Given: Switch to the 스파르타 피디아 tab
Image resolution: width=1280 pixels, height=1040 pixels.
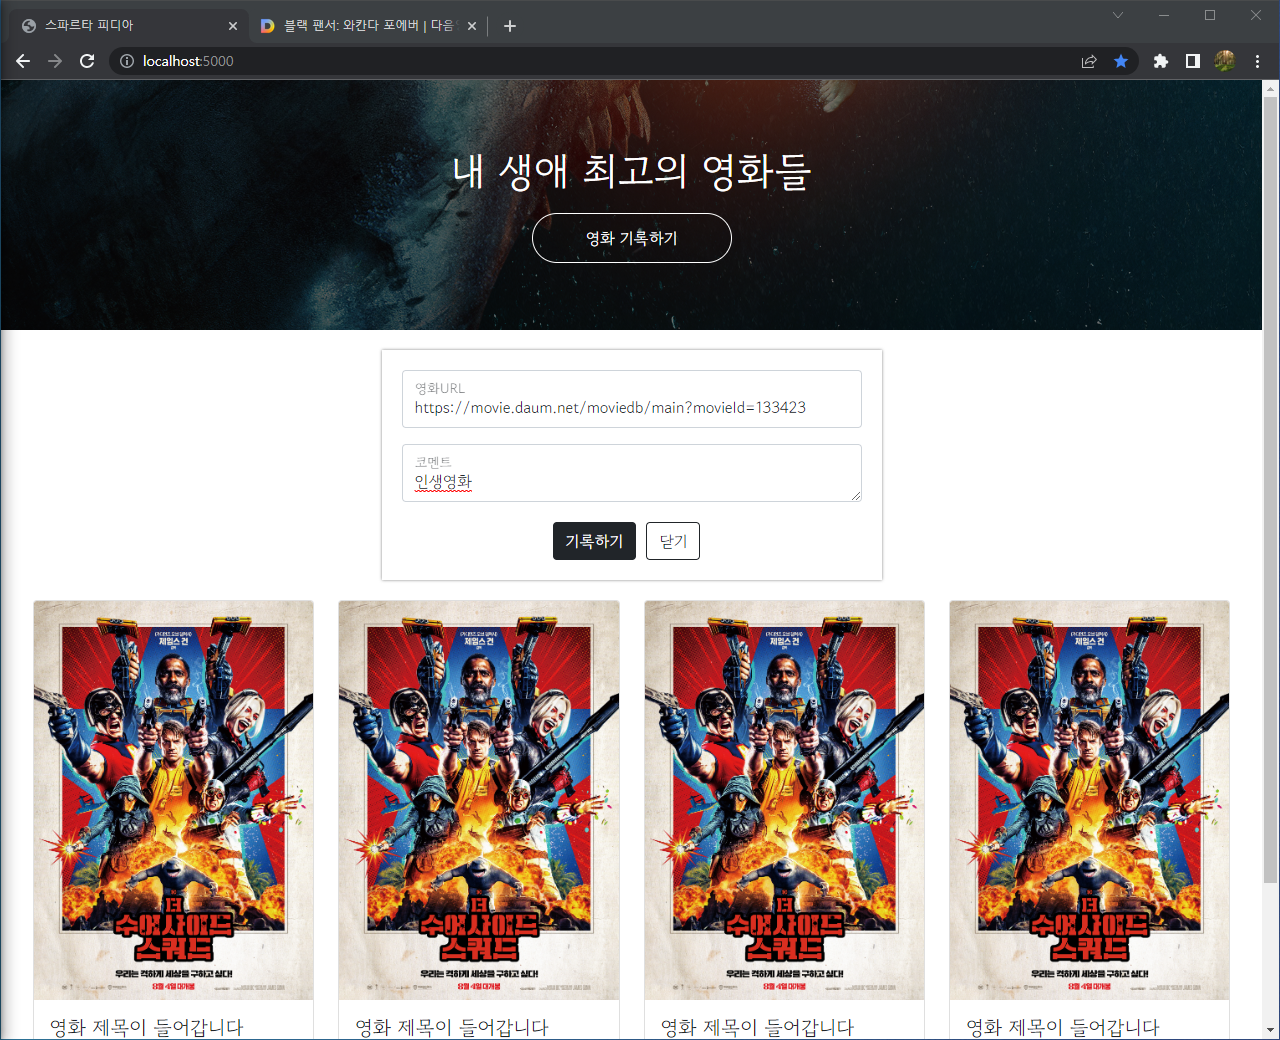Looking at the screenshot, I should click(x=130, y=26).
